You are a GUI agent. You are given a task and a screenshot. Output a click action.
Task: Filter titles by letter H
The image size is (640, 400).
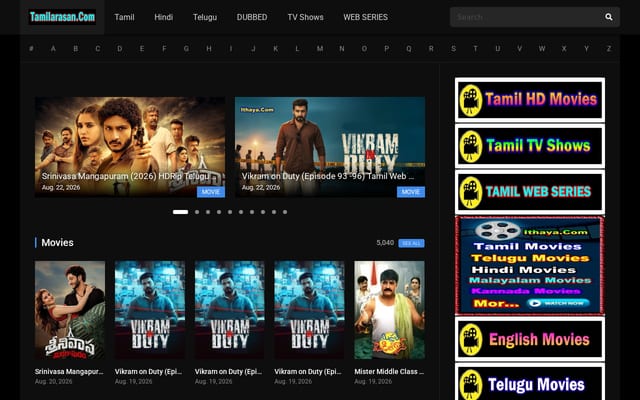[x=209, y=49]
